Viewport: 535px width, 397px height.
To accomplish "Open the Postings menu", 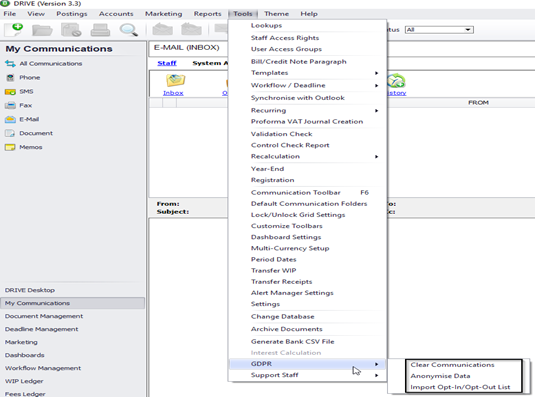I will (x=72, y=14).
